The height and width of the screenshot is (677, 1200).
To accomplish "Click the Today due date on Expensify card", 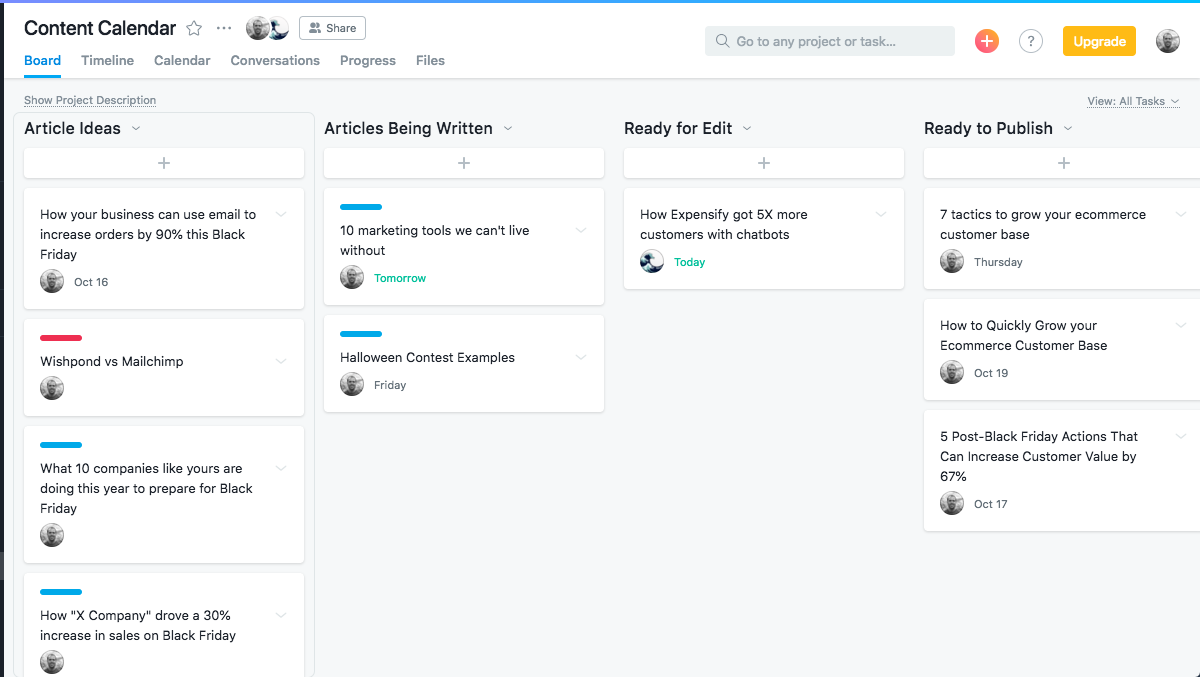I will (690, 262).
